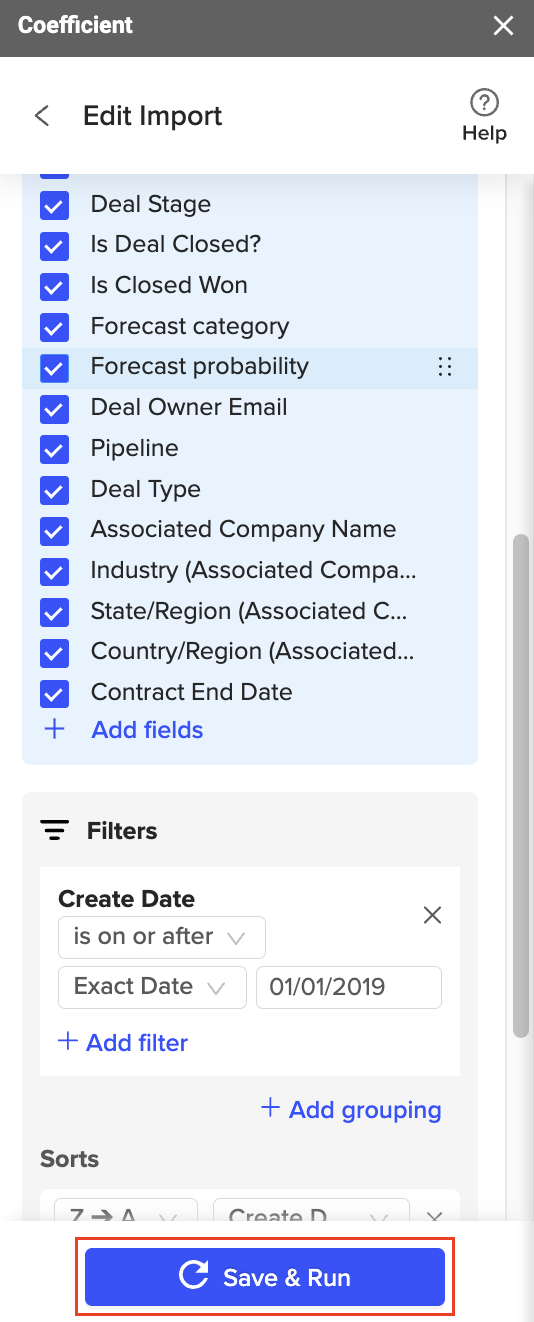534x1322 pixels.
Task: Uncheck the Pipeline field checkbox
Action: [54, 449]
